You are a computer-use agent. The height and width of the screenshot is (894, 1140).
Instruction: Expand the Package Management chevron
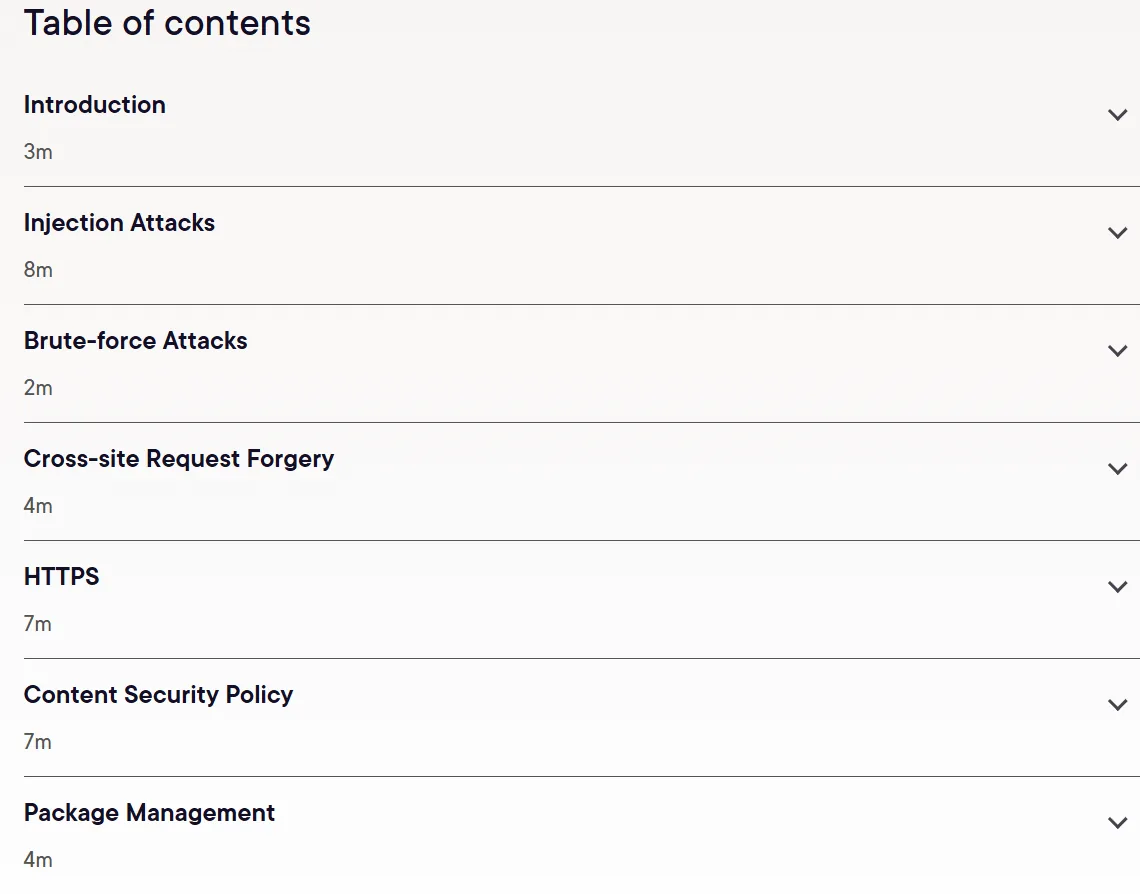[x=1117, y=823]
